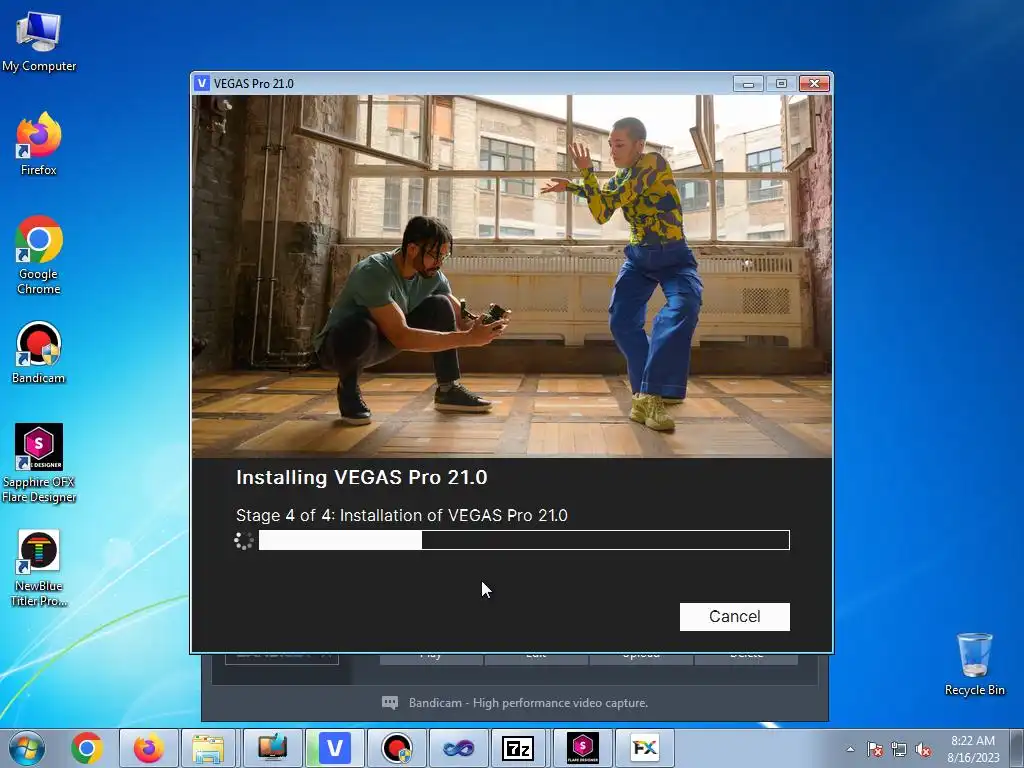Click Flare Designer icon in taskbar
This screenshot has height=768, width=1024.
click(x=583, y=748)
